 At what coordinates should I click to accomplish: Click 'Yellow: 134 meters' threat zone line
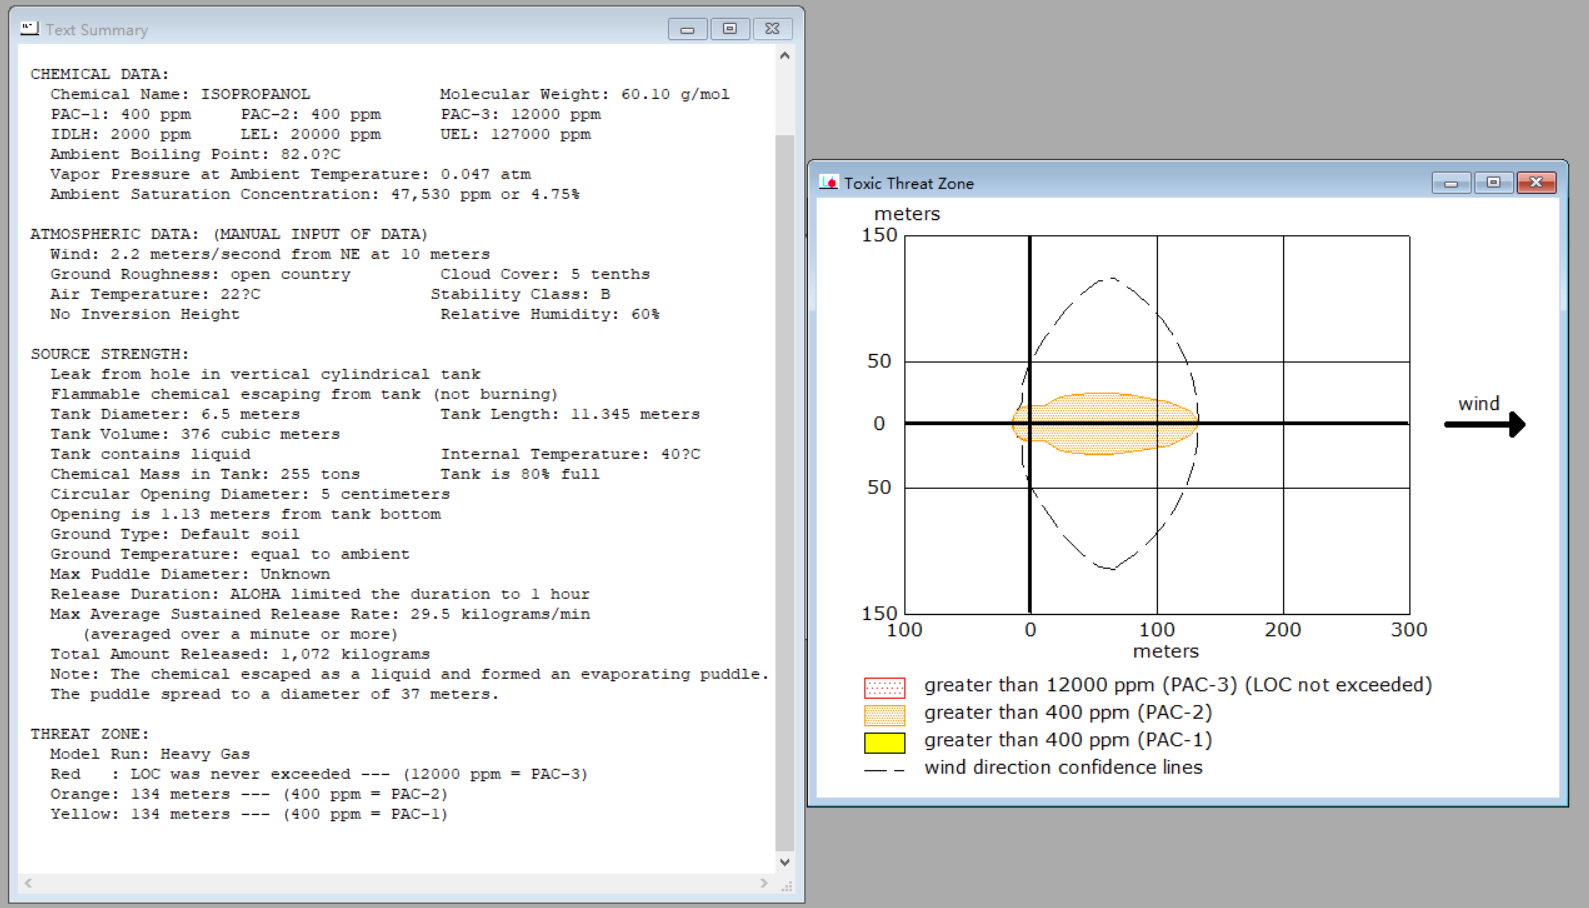click(249, 814)
